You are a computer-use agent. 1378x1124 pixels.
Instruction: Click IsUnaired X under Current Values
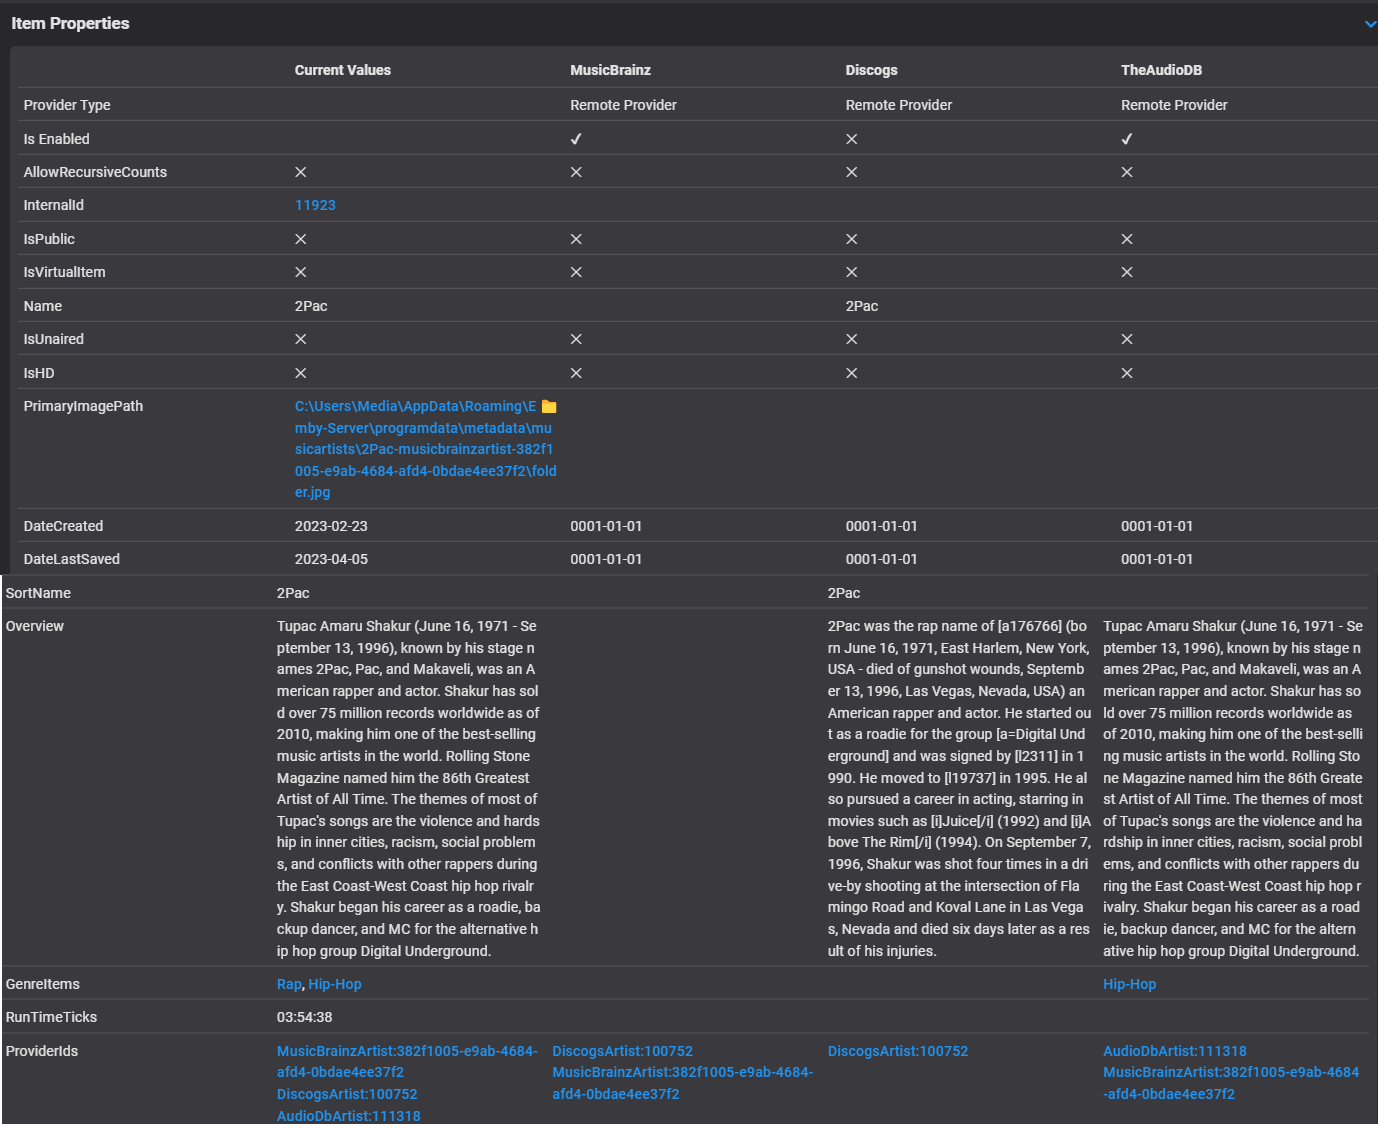[301, 339]
